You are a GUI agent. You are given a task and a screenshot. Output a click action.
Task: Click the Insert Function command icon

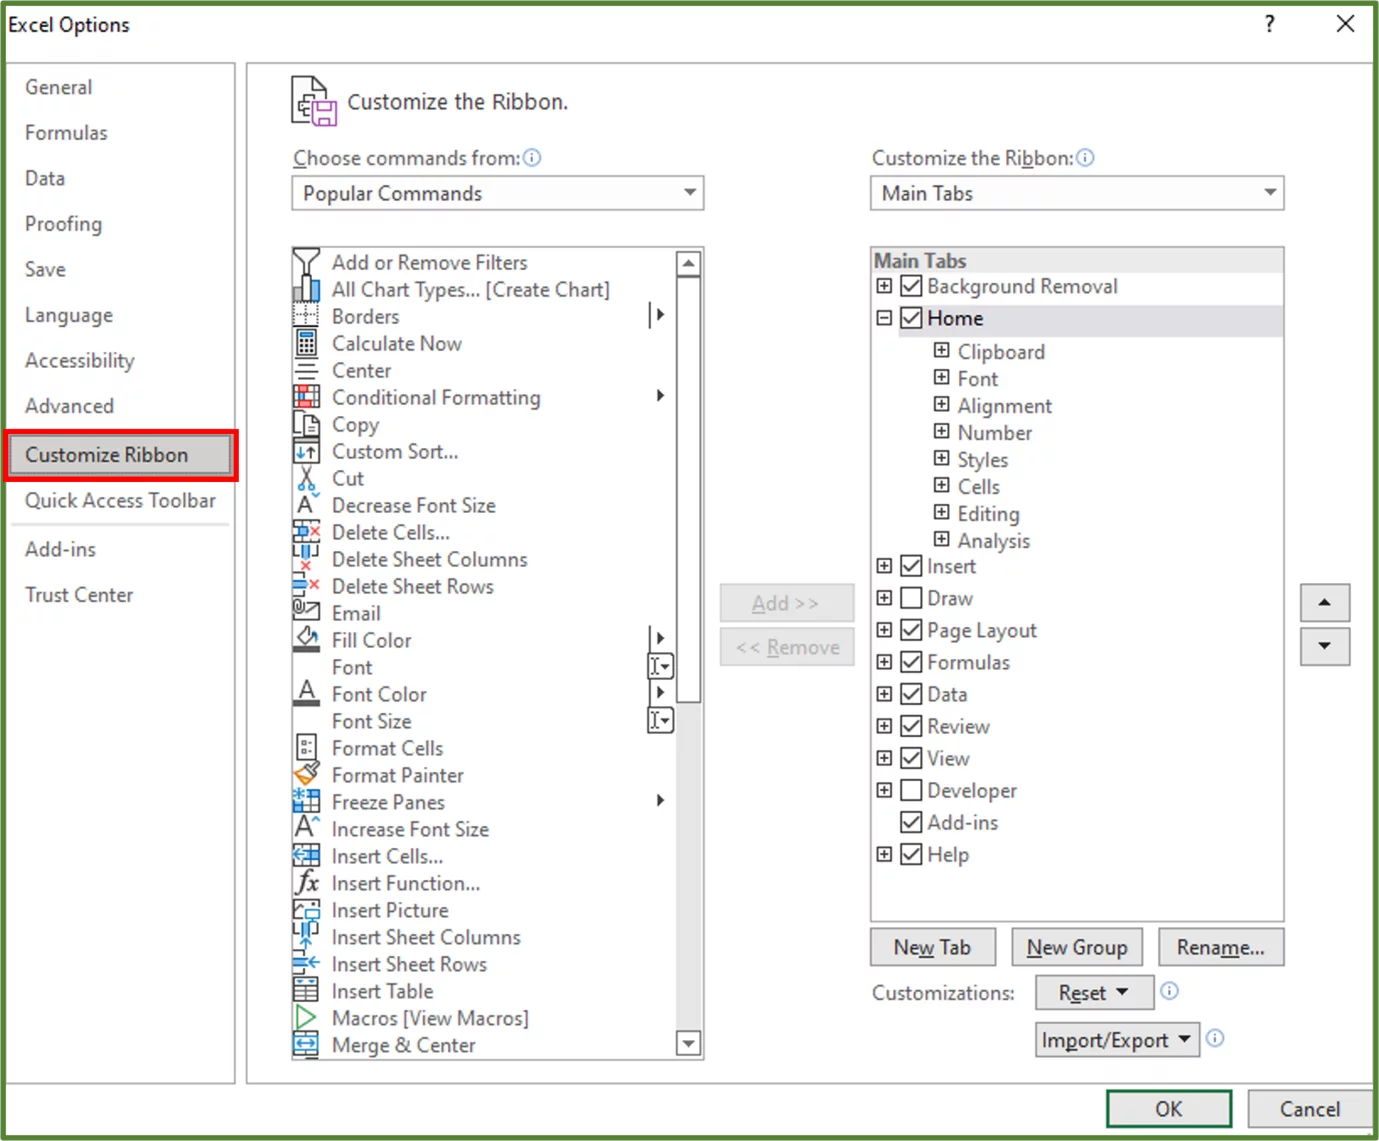307,883
